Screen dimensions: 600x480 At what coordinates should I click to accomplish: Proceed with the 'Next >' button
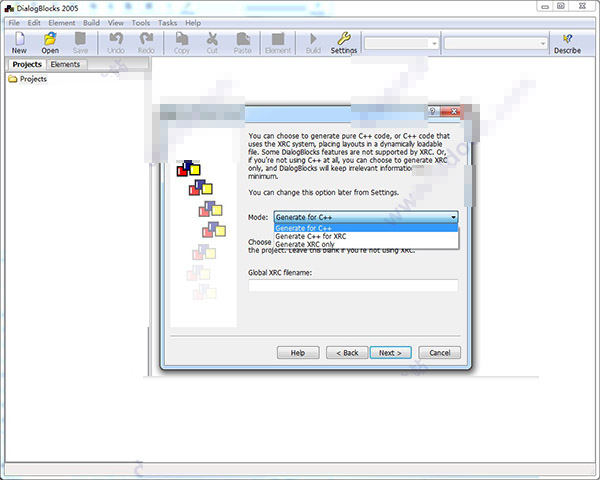pos(390,353)
